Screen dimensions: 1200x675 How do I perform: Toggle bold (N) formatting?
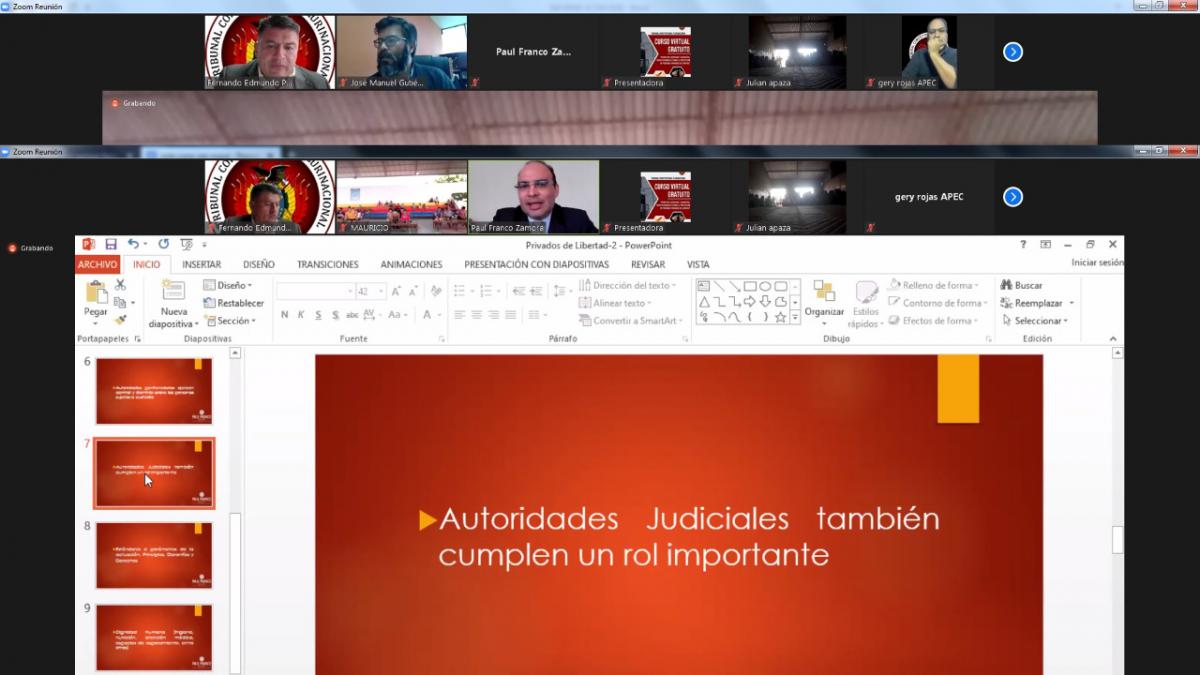click(x=285, y=315)
